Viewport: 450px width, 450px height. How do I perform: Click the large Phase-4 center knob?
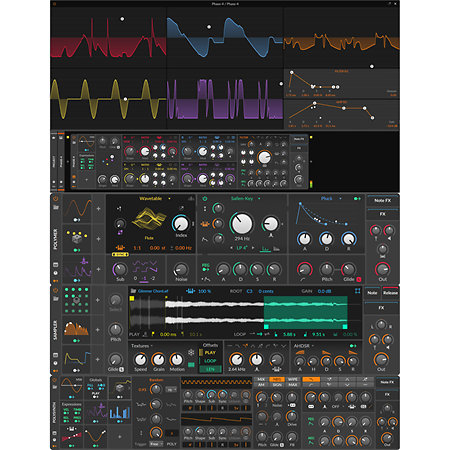265,157
